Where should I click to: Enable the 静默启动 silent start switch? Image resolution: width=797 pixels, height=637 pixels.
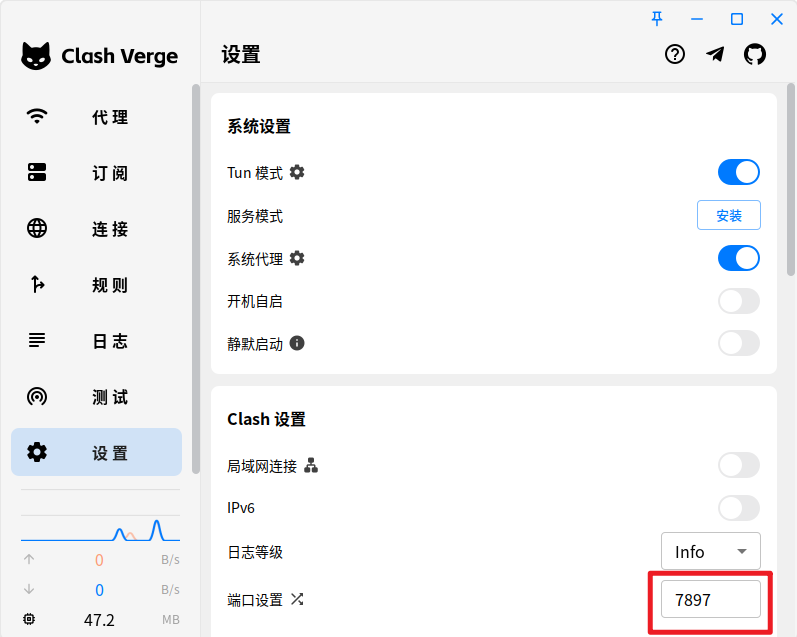tap(739, 344)
